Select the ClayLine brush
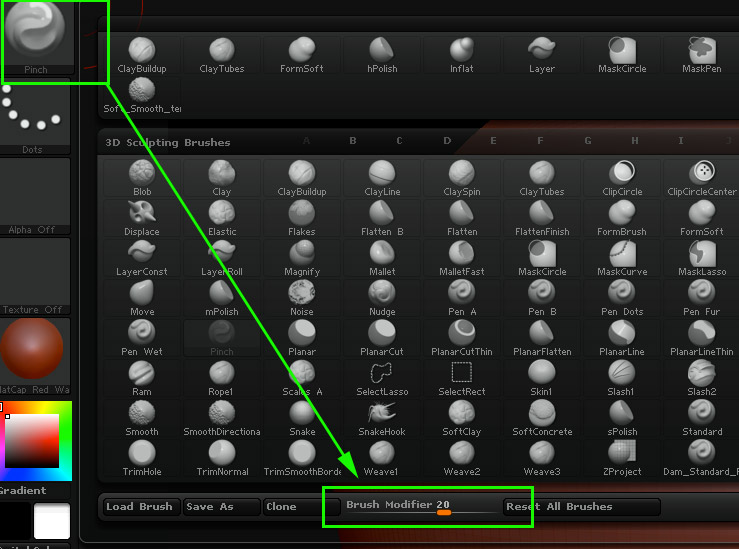739x549 pixels. pyautogui.click(x=382, y=178)
